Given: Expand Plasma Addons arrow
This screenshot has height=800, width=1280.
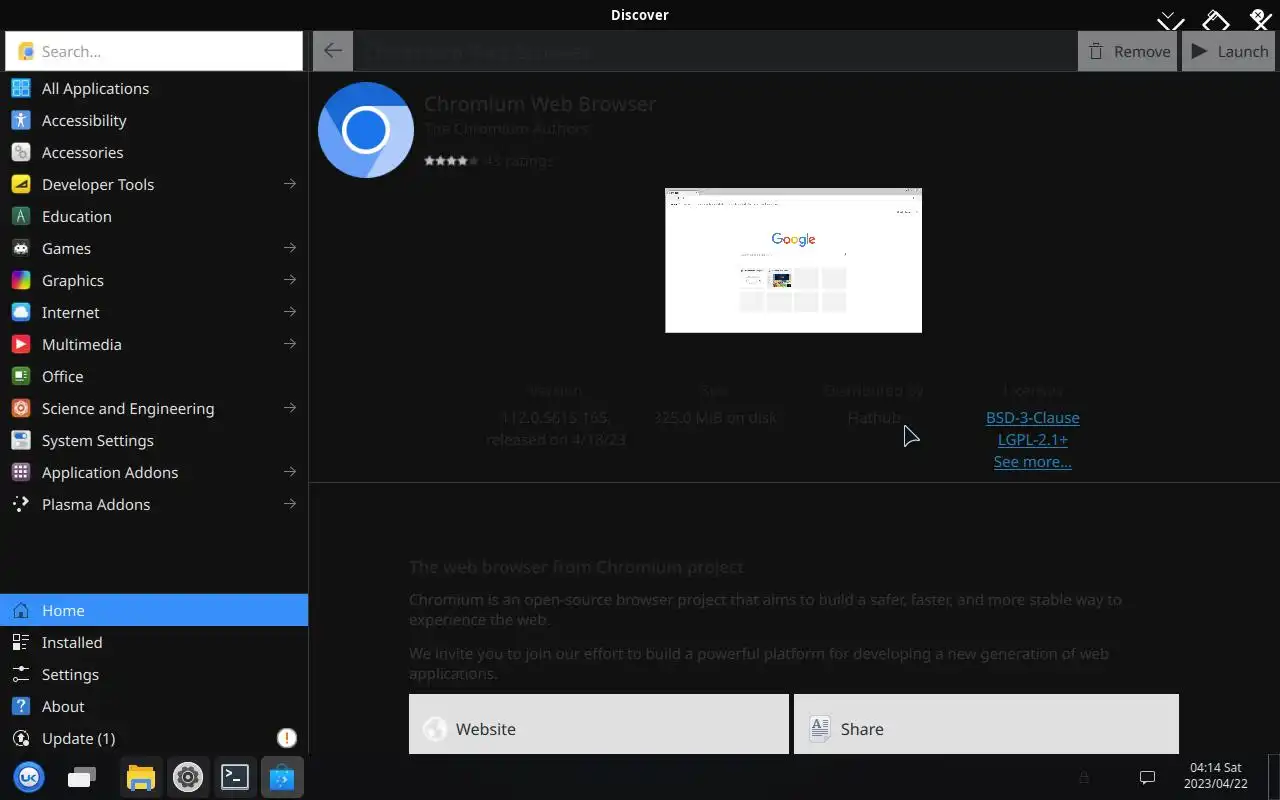Looking at the screenshot, I should tap(289, 504).
